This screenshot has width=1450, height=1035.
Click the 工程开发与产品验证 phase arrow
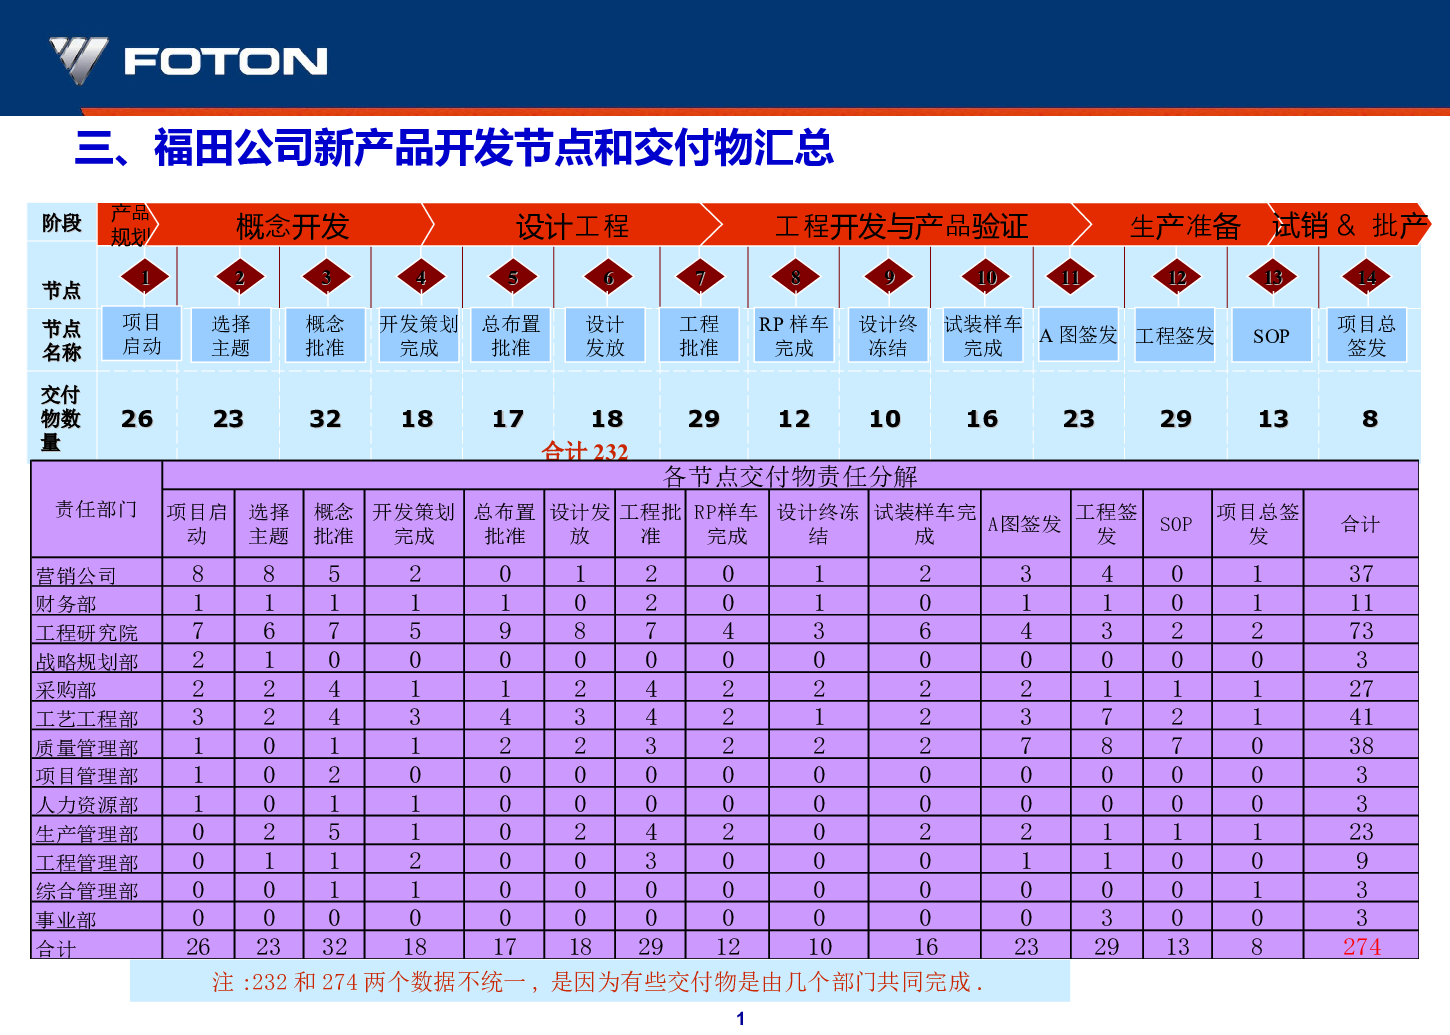coord(900,225)
